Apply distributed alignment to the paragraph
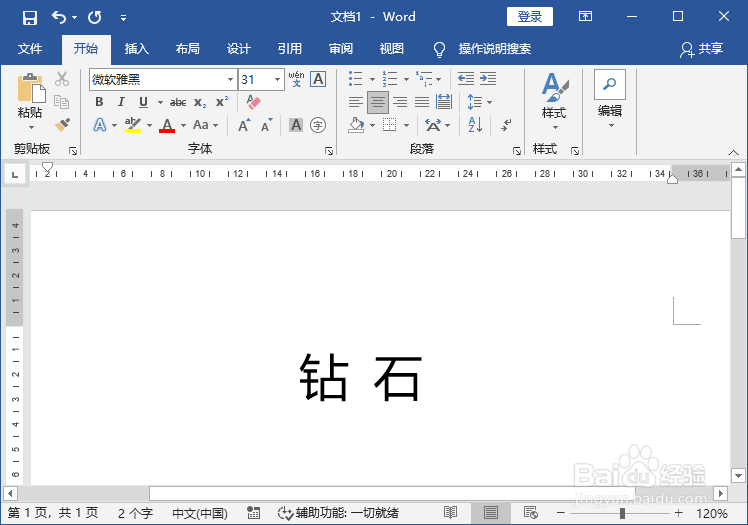This screenshot has height=525, width=748. tap(444, 102)
